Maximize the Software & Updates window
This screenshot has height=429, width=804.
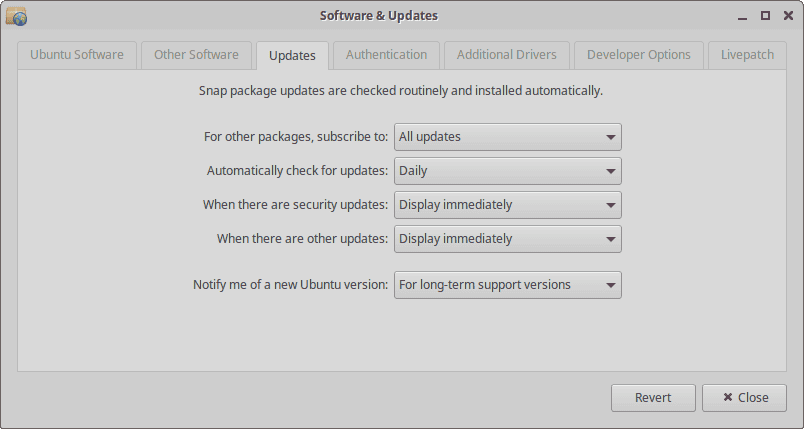point(766,16)
